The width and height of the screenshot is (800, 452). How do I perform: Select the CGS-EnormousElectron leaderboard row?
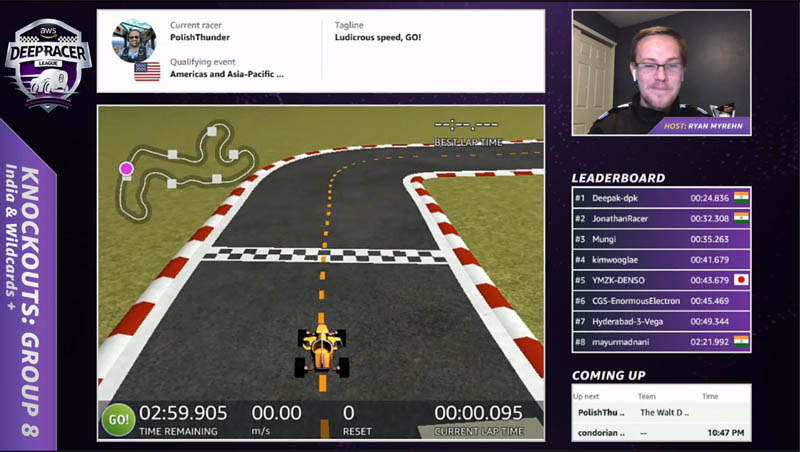click(661, 300)
